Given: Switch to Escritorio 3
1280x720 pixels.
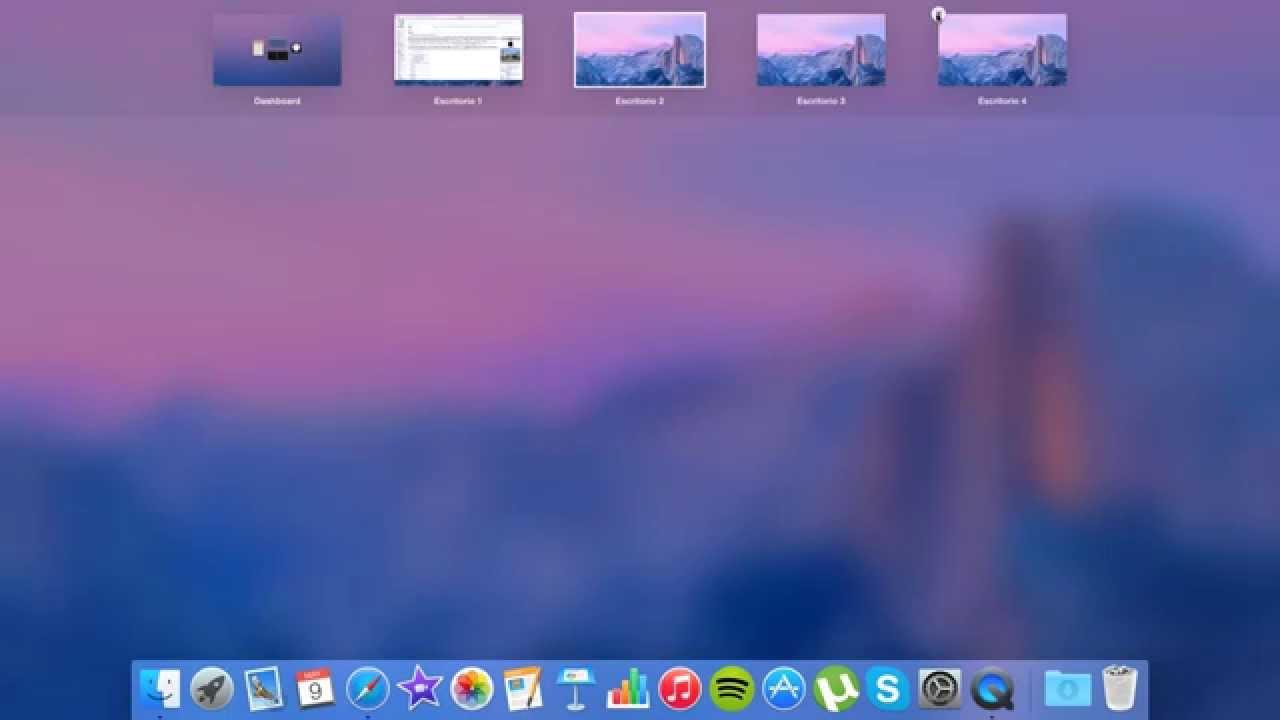Looking at the screenshot, I should click(x=821, y=50).
